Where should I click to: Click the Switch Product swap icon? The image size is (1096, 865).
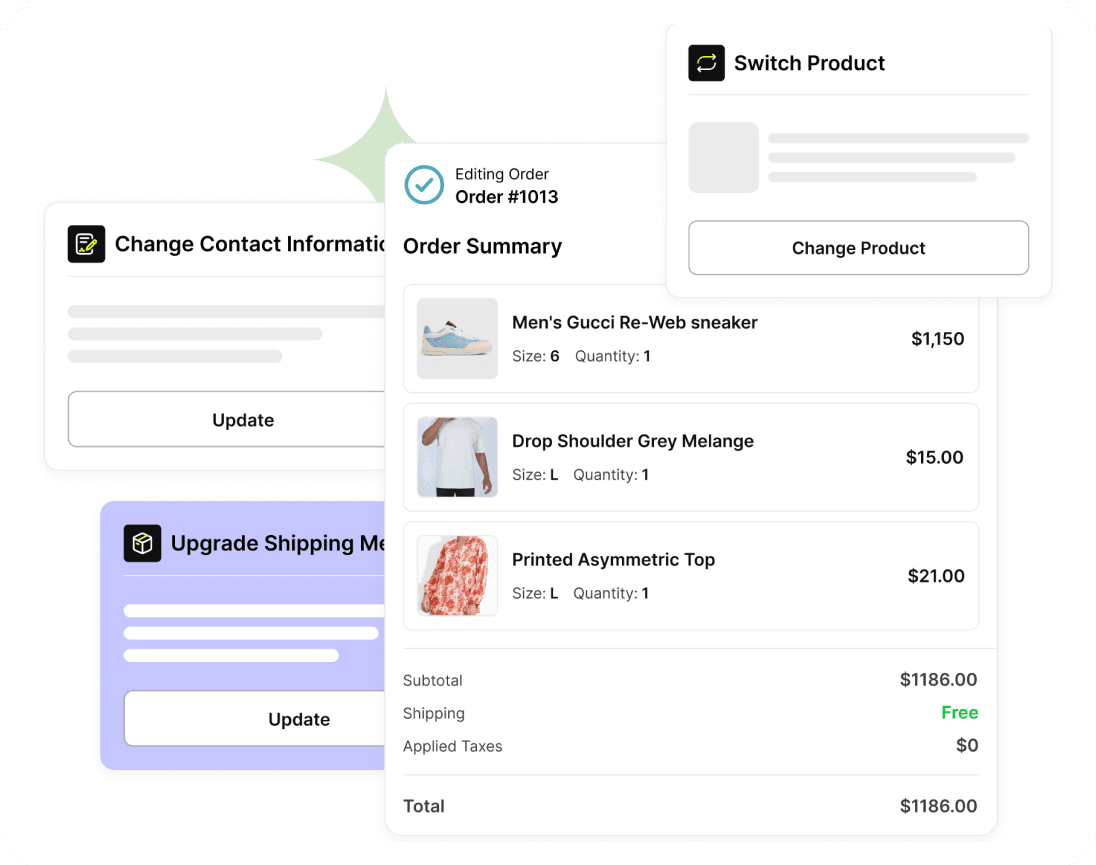[706, 63]
